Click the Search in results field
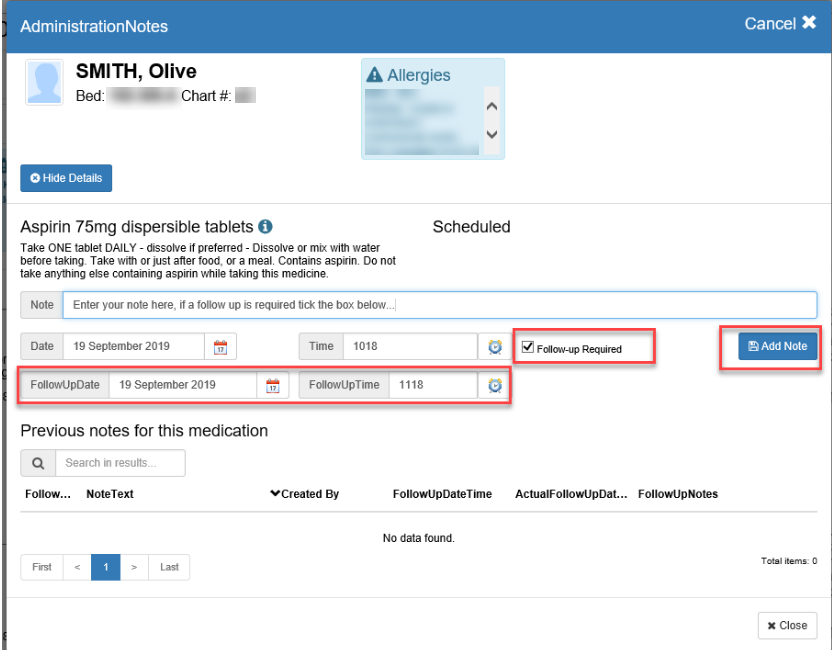Screen dimensions: 832x650 click(x=120, y=463)
